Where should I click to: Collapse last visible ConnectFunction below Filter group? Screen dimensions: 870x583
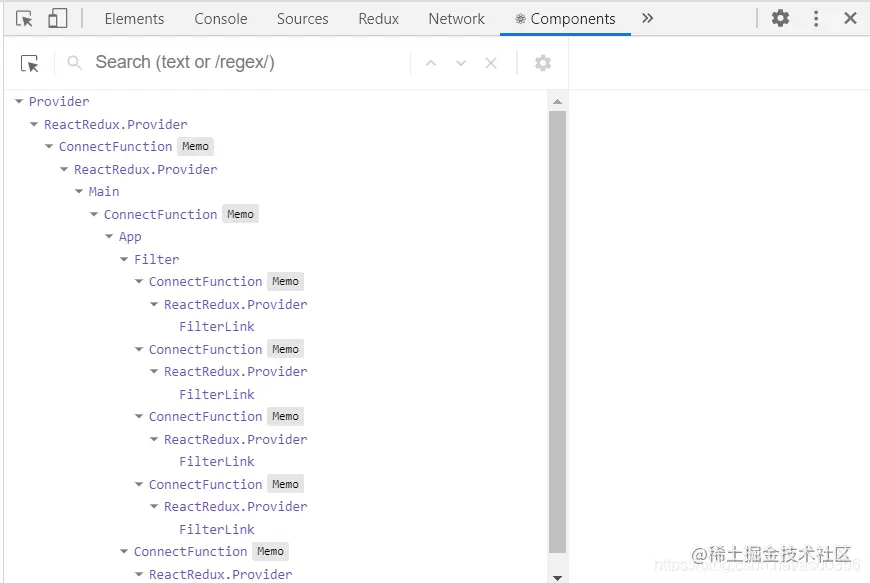tap(124, 551)
